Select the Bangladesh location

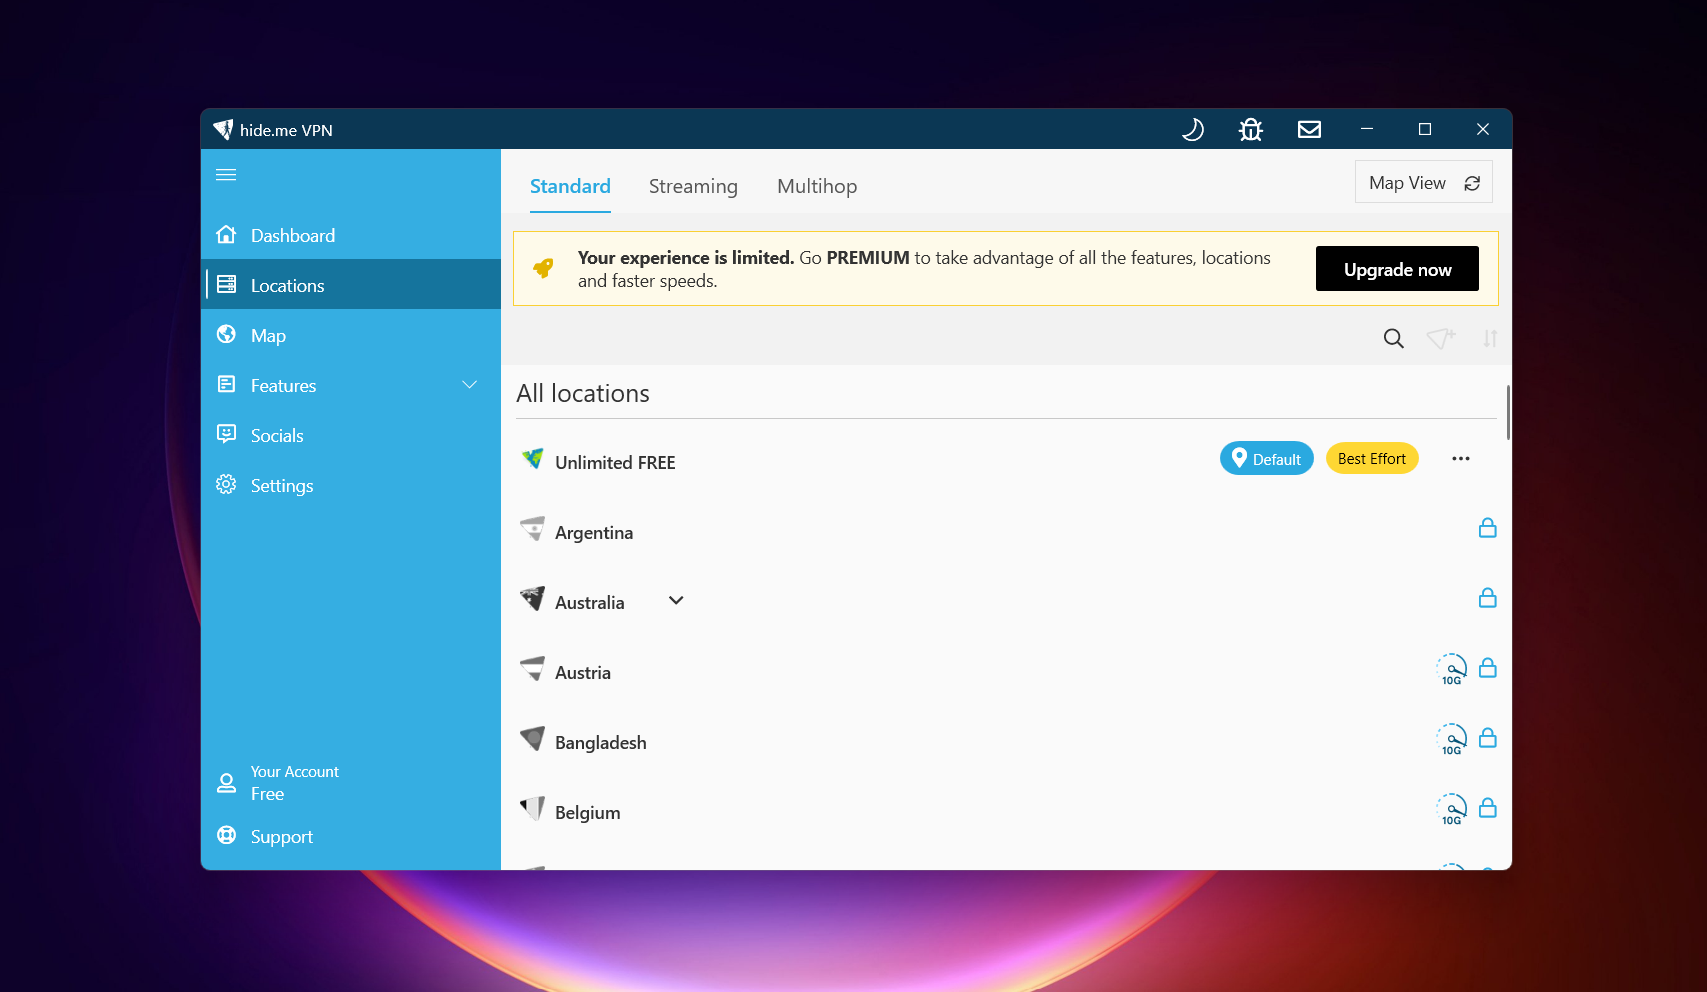tap(1006, 741)
